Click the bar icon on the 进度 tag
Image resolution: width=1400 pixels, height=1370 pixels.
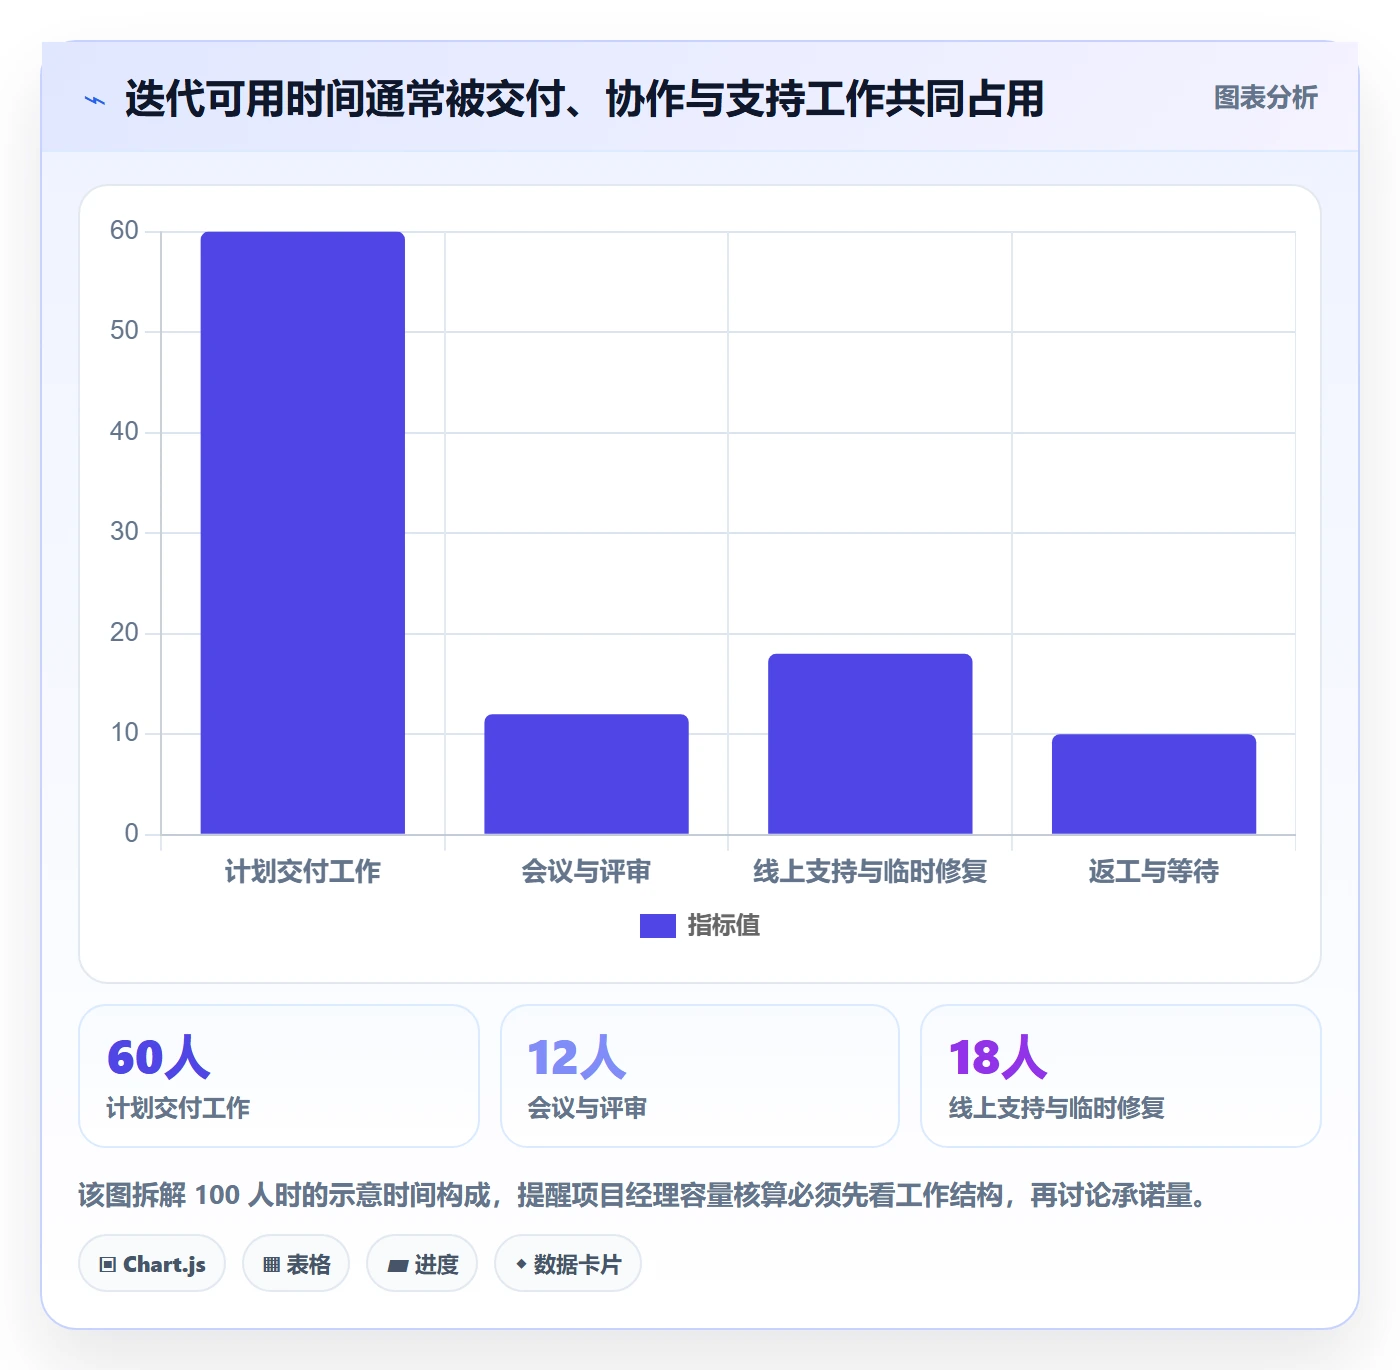click(x=397, y=1266)
